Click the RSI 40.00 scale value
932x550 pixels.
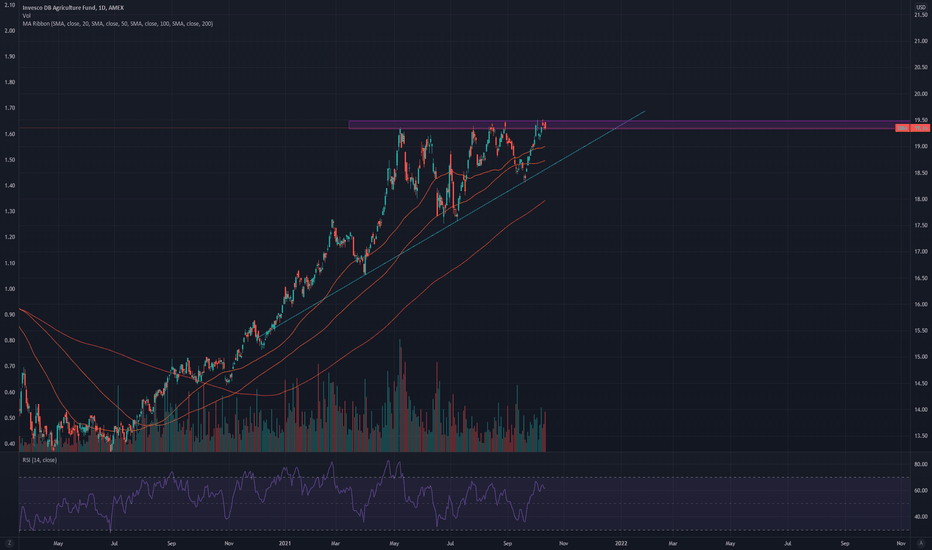click(921, 517)
